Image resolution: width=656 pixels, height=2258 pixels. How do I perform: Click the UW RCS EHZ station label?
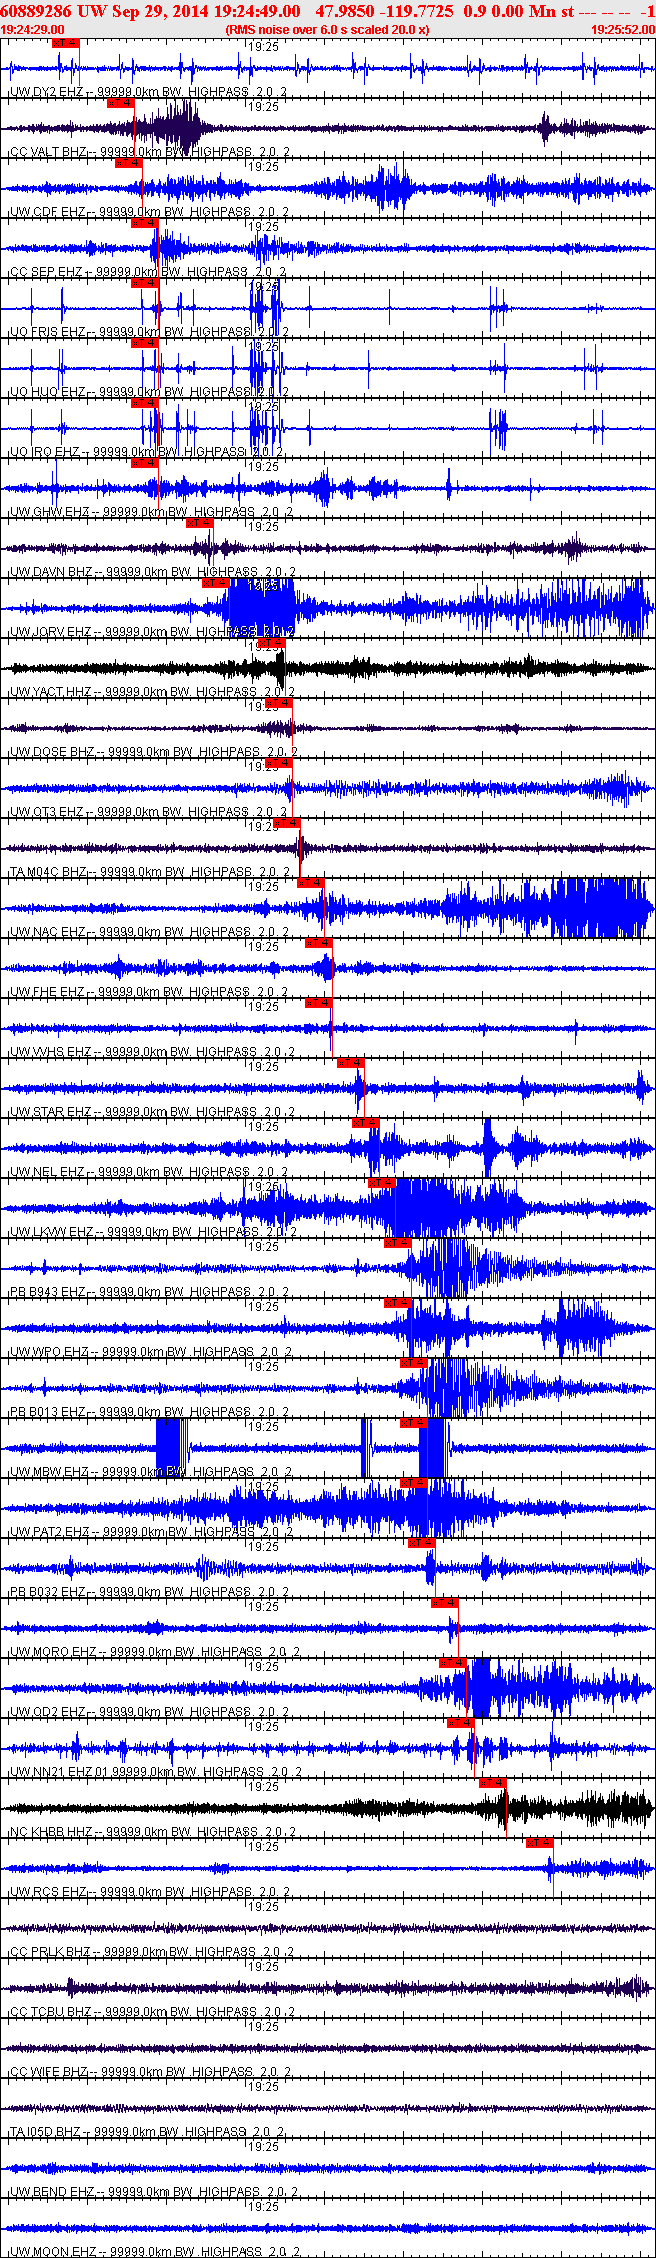49,1892
